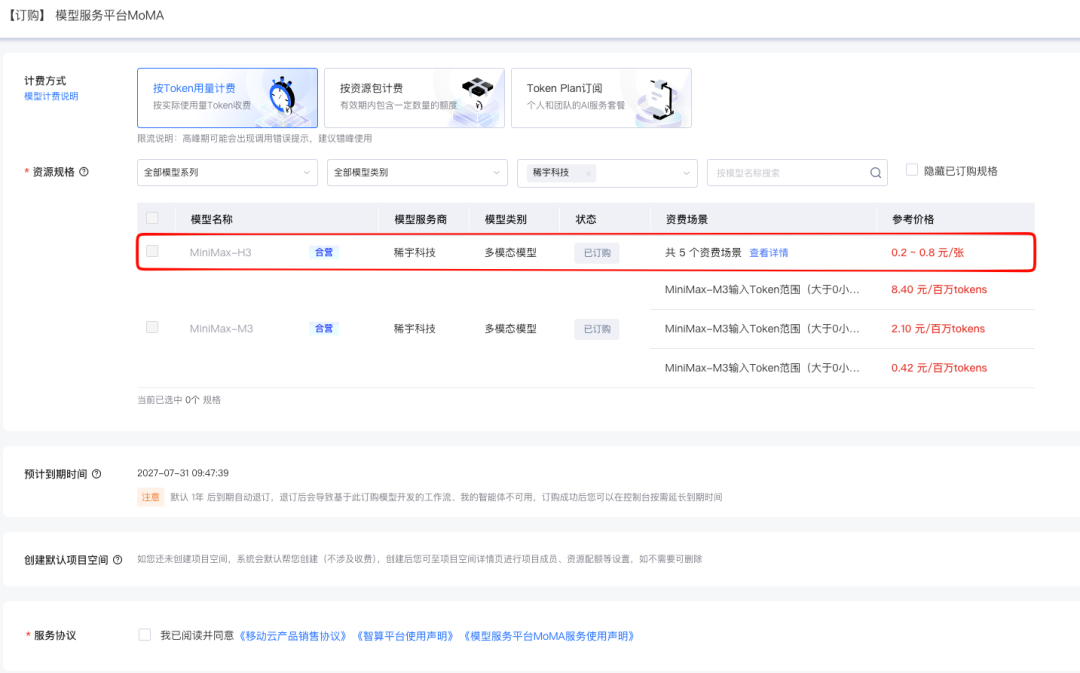Click 共 5 个资费场景 text

pos(703,253)
